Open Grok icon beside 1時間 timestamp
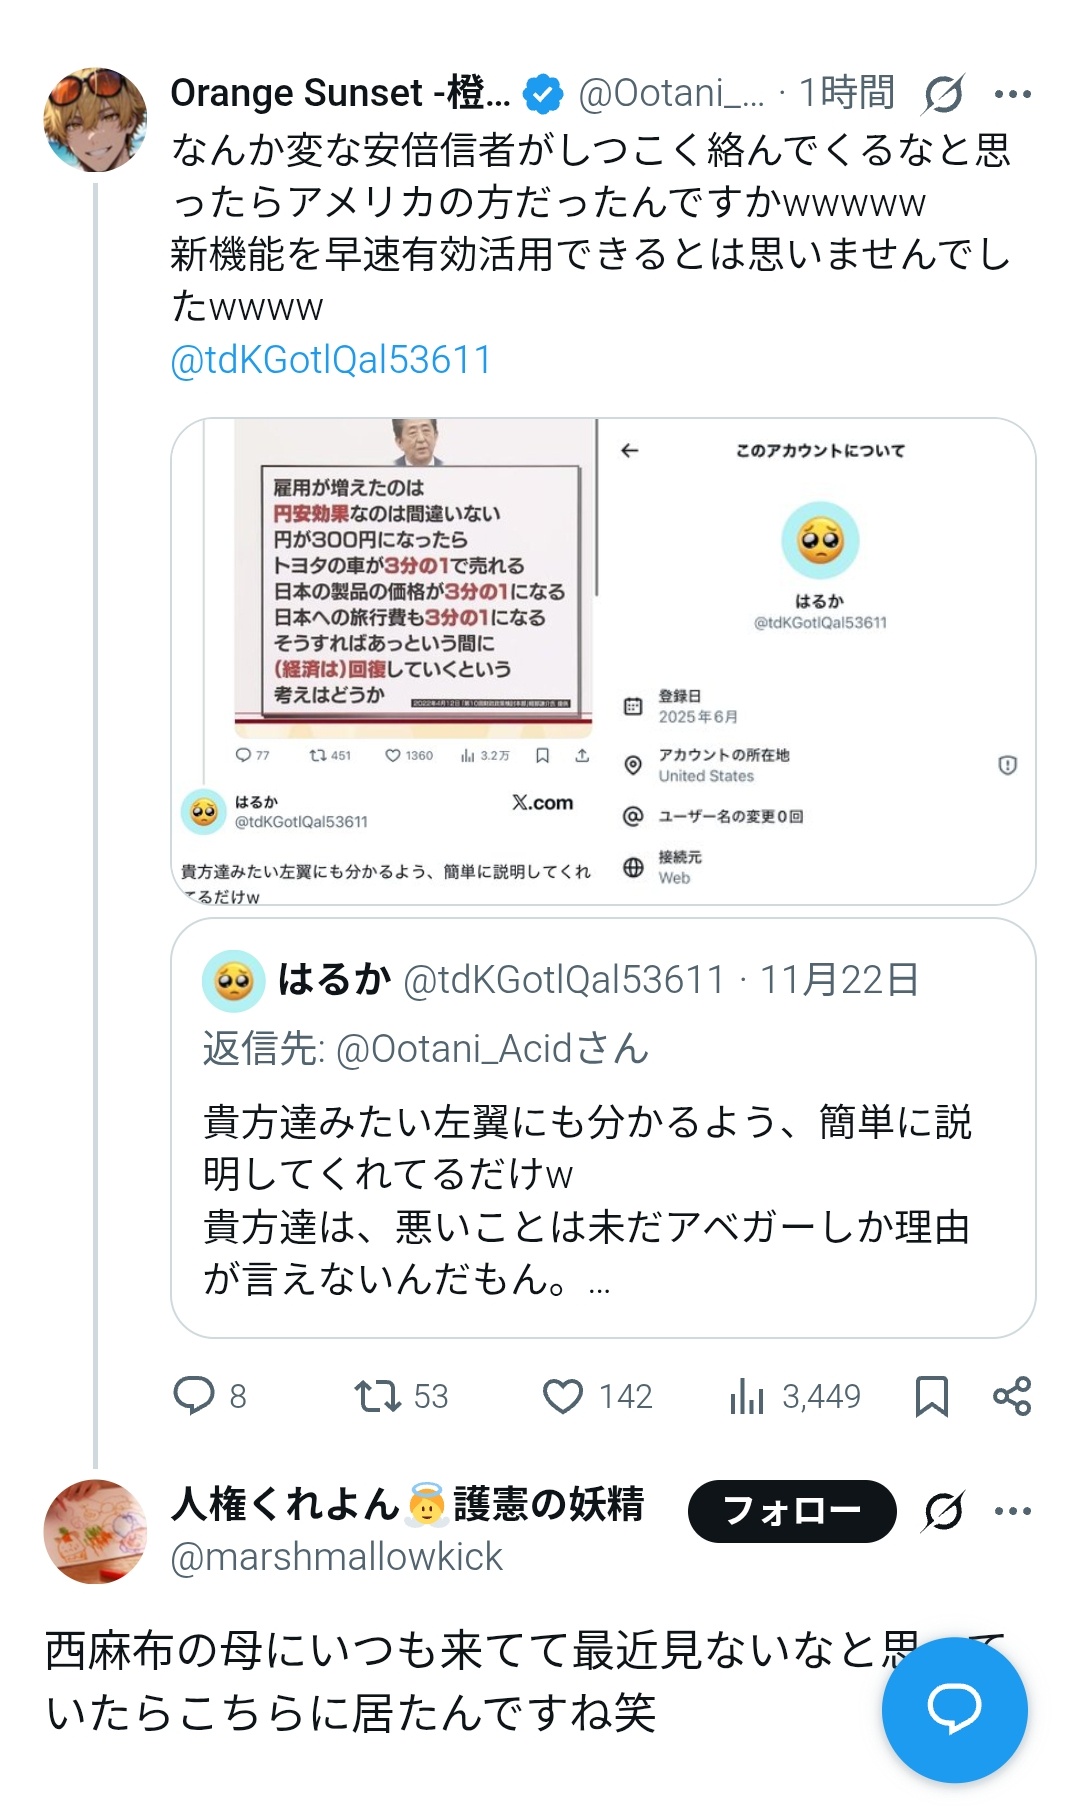 point(943,94)
